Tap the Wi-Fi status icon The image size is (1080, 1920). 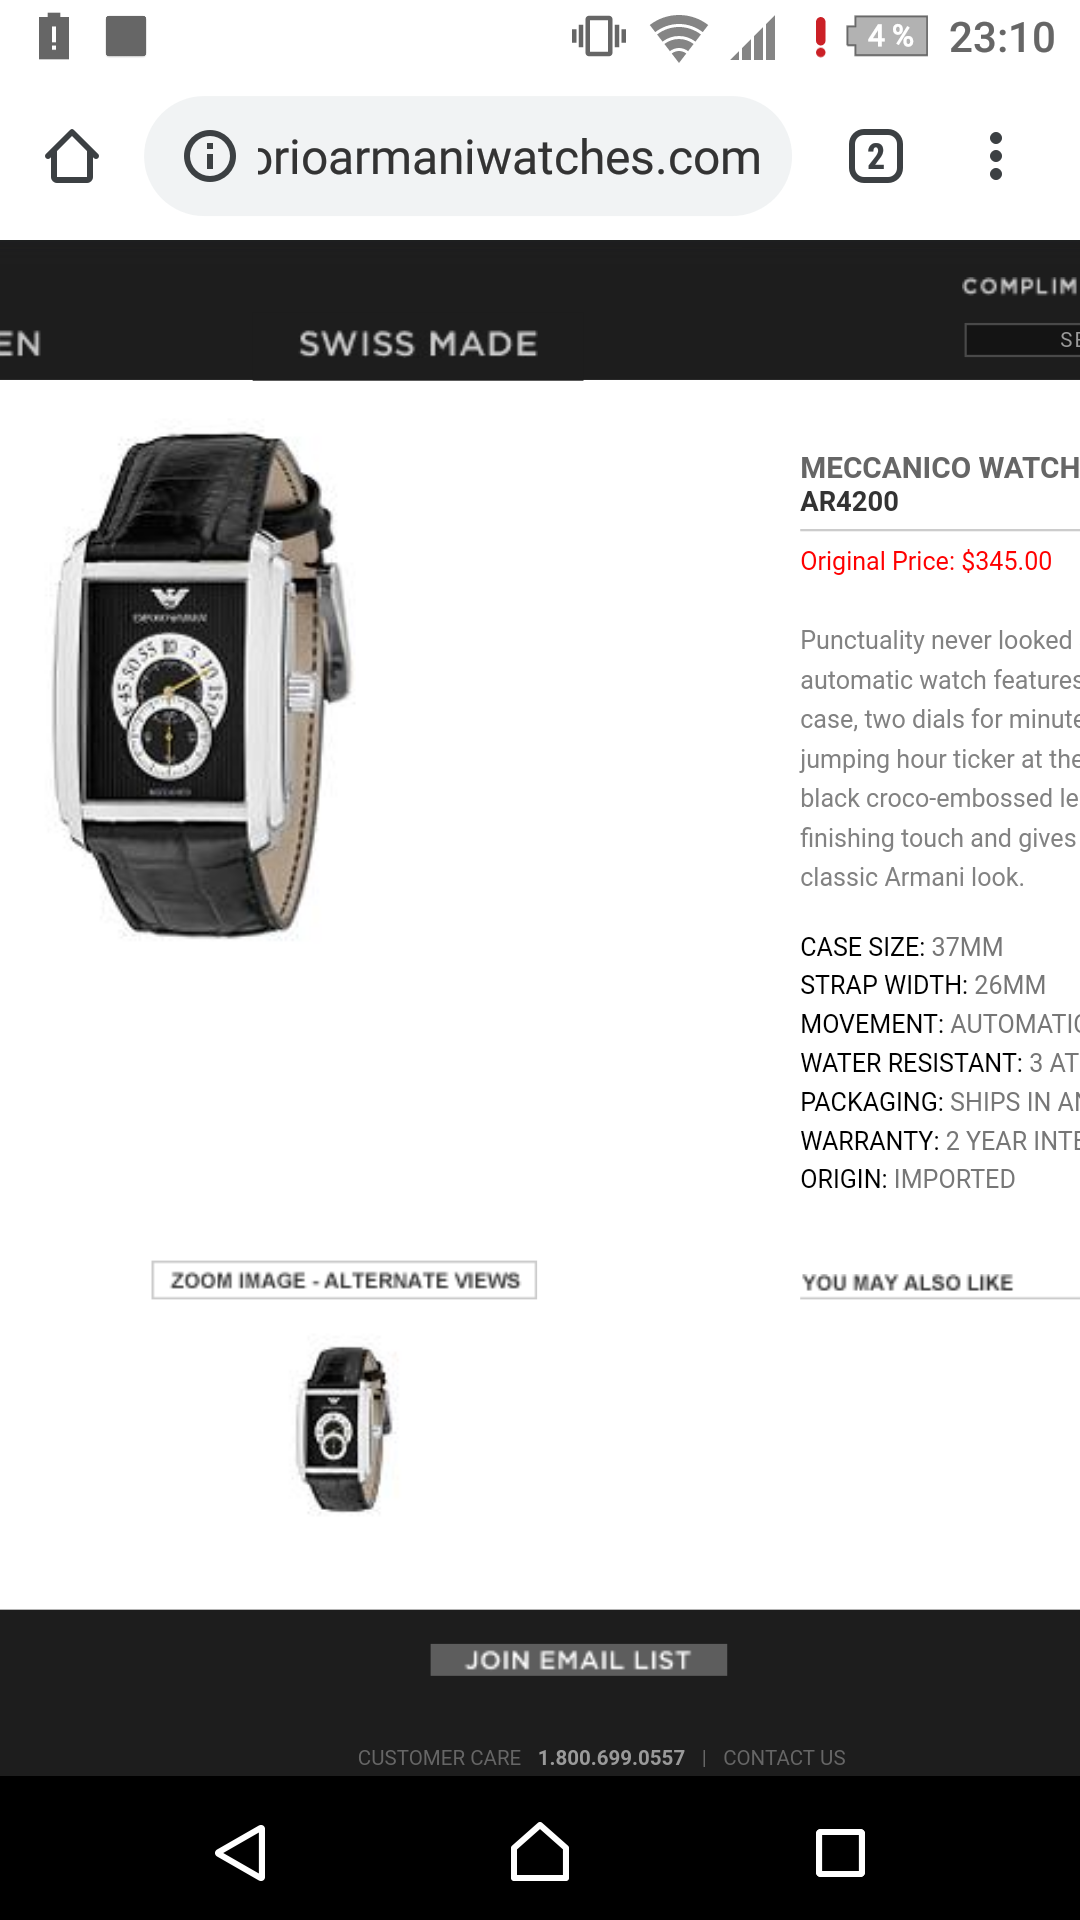click(x=679, y=38)
